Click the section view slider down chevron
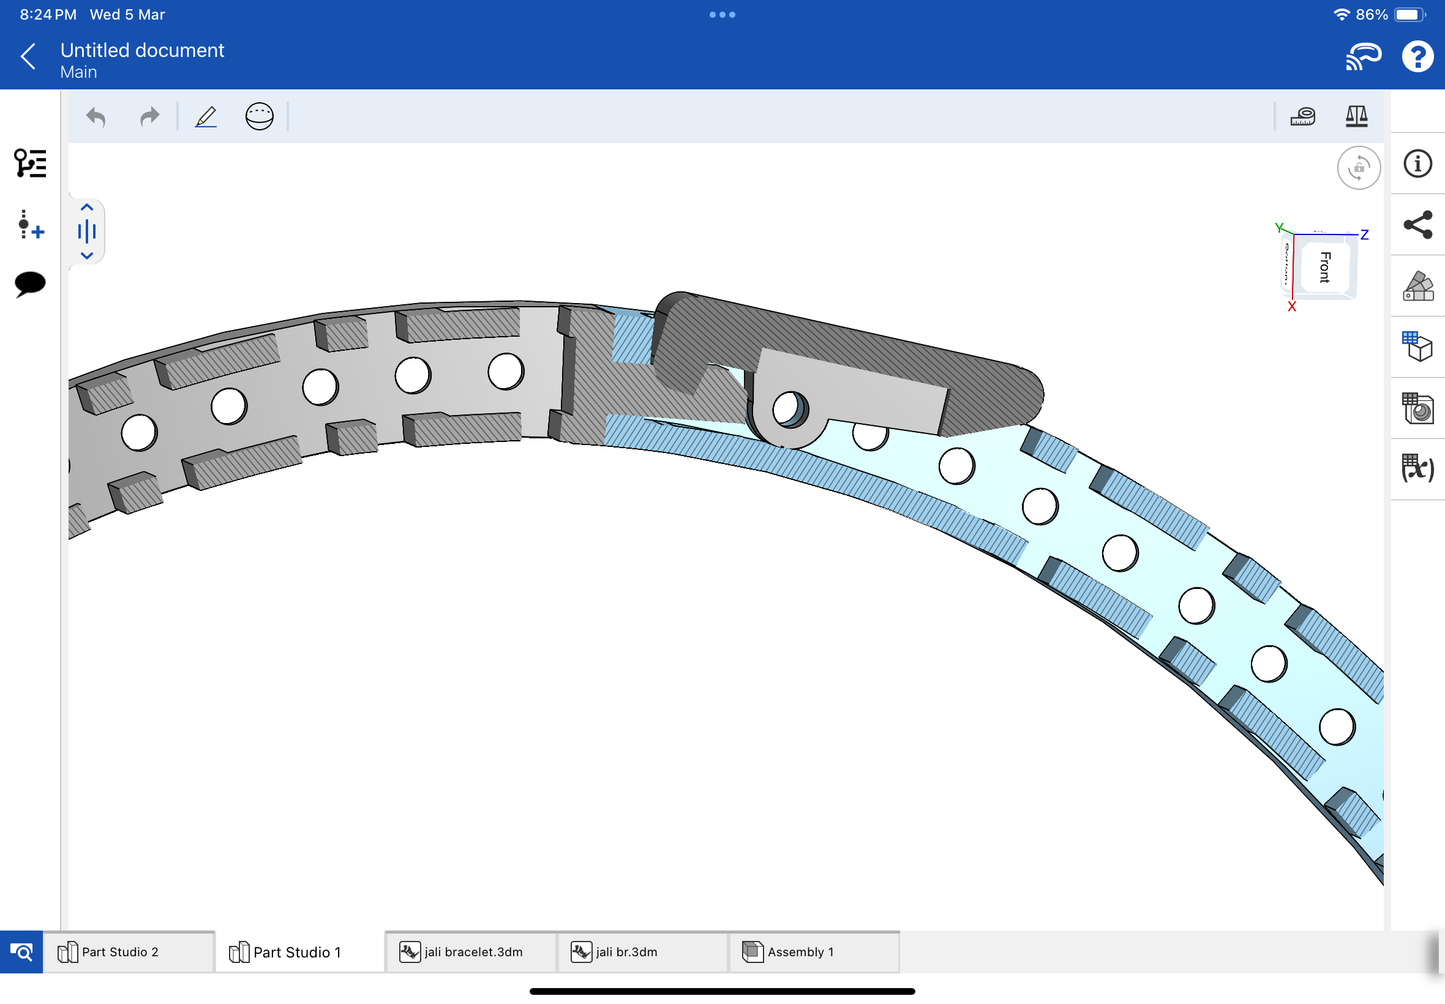1445x1004 pixels. pos(87,256)
